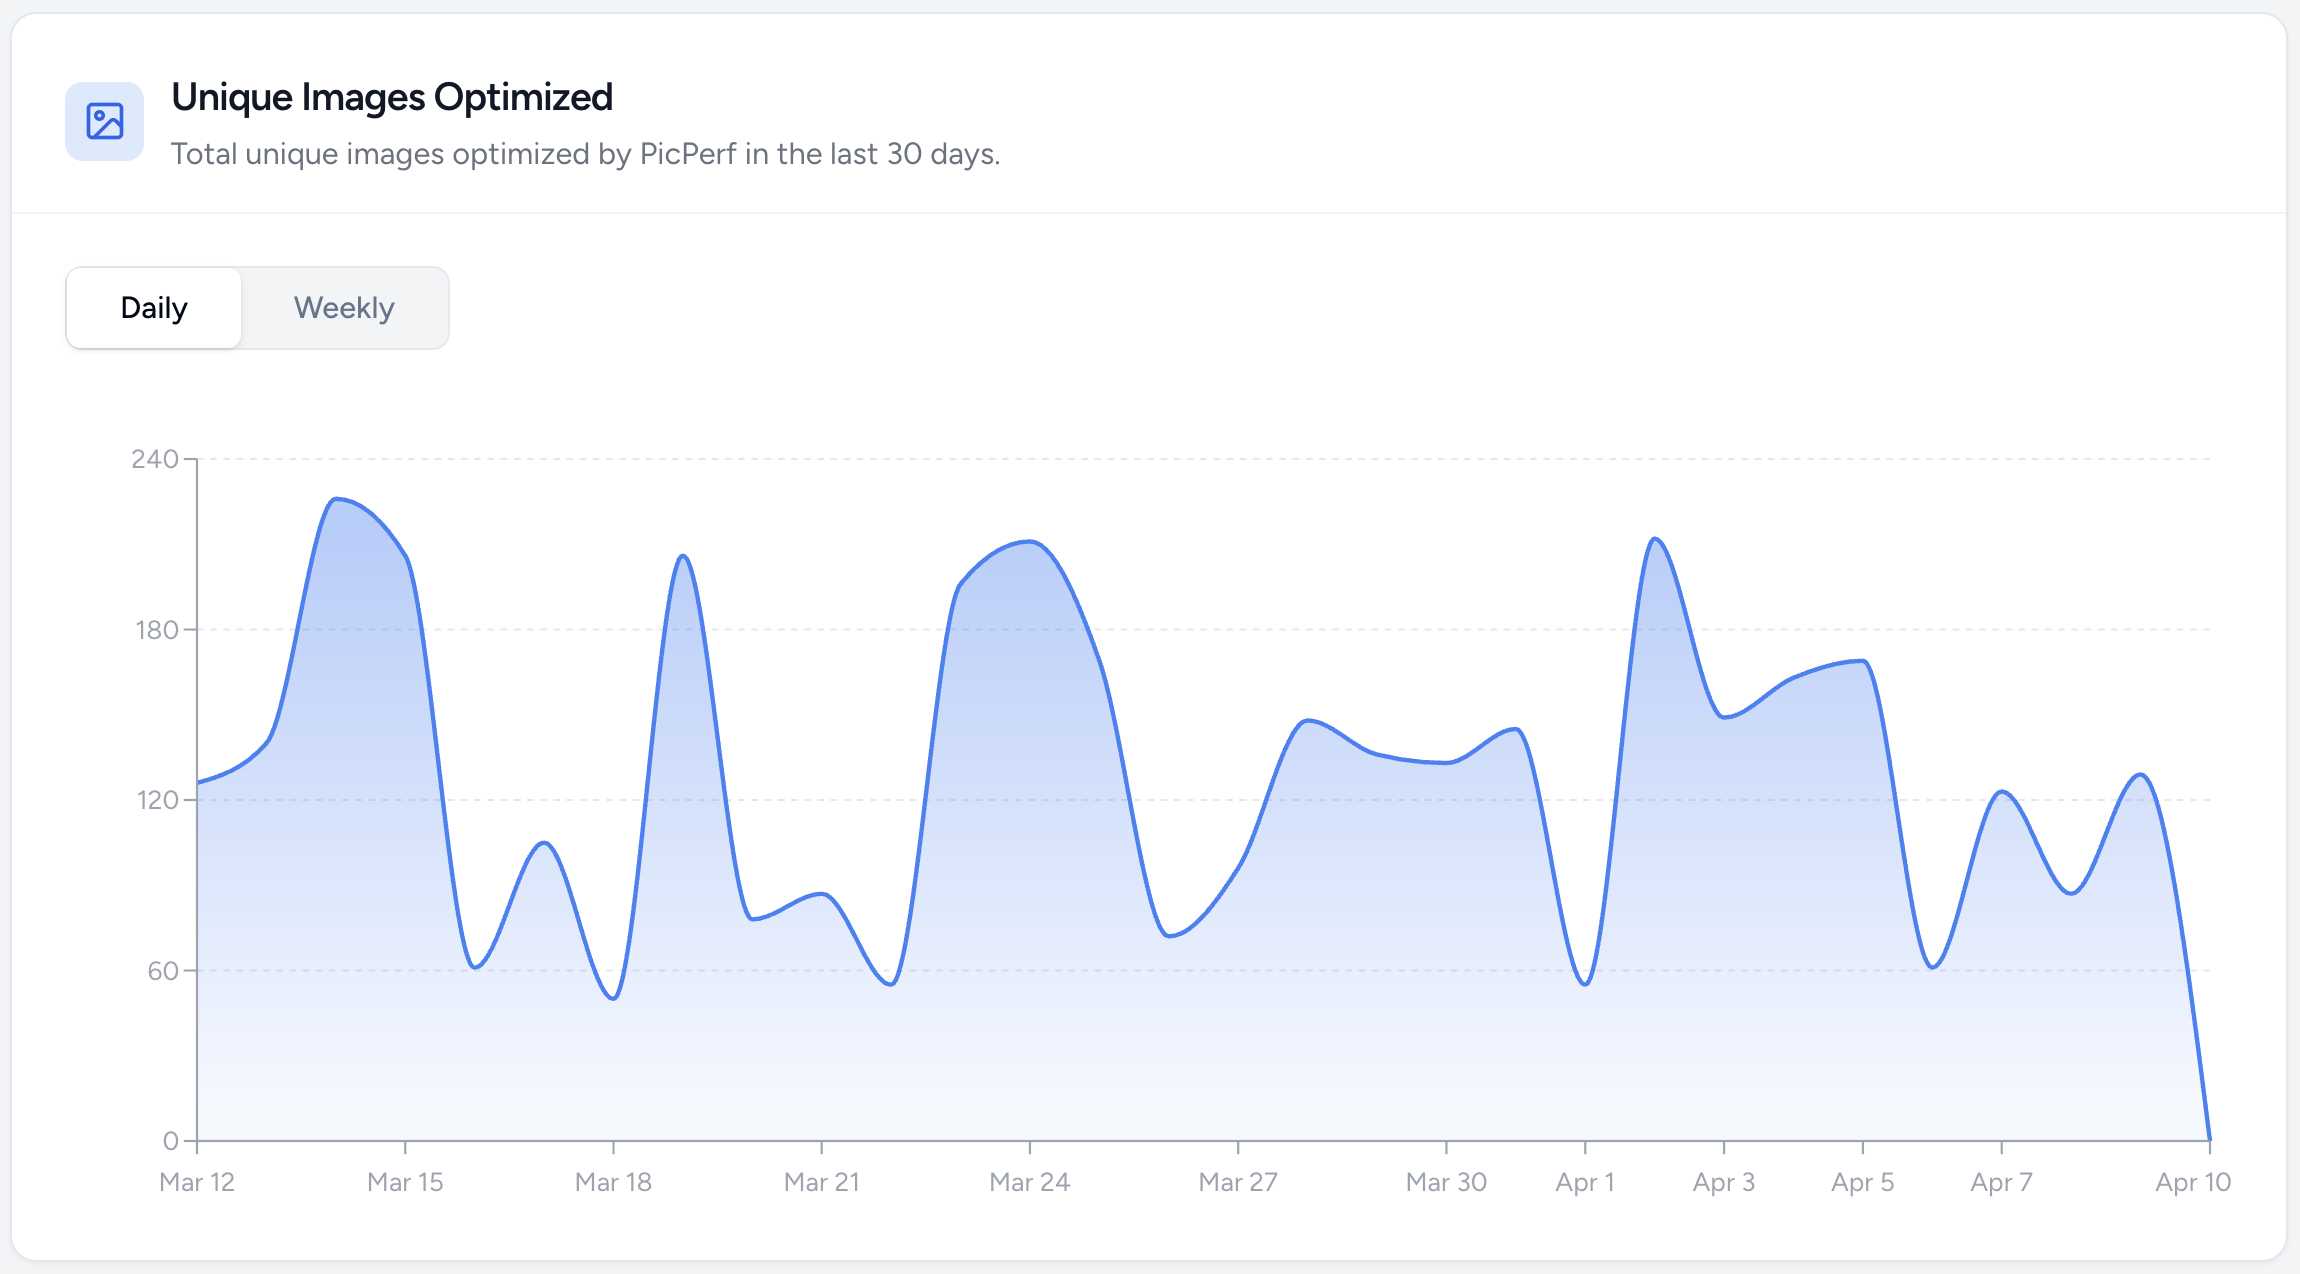The image size is (2300, 1274).
Task: Click the 60 value on y-axis
Action: click(162, 971)
